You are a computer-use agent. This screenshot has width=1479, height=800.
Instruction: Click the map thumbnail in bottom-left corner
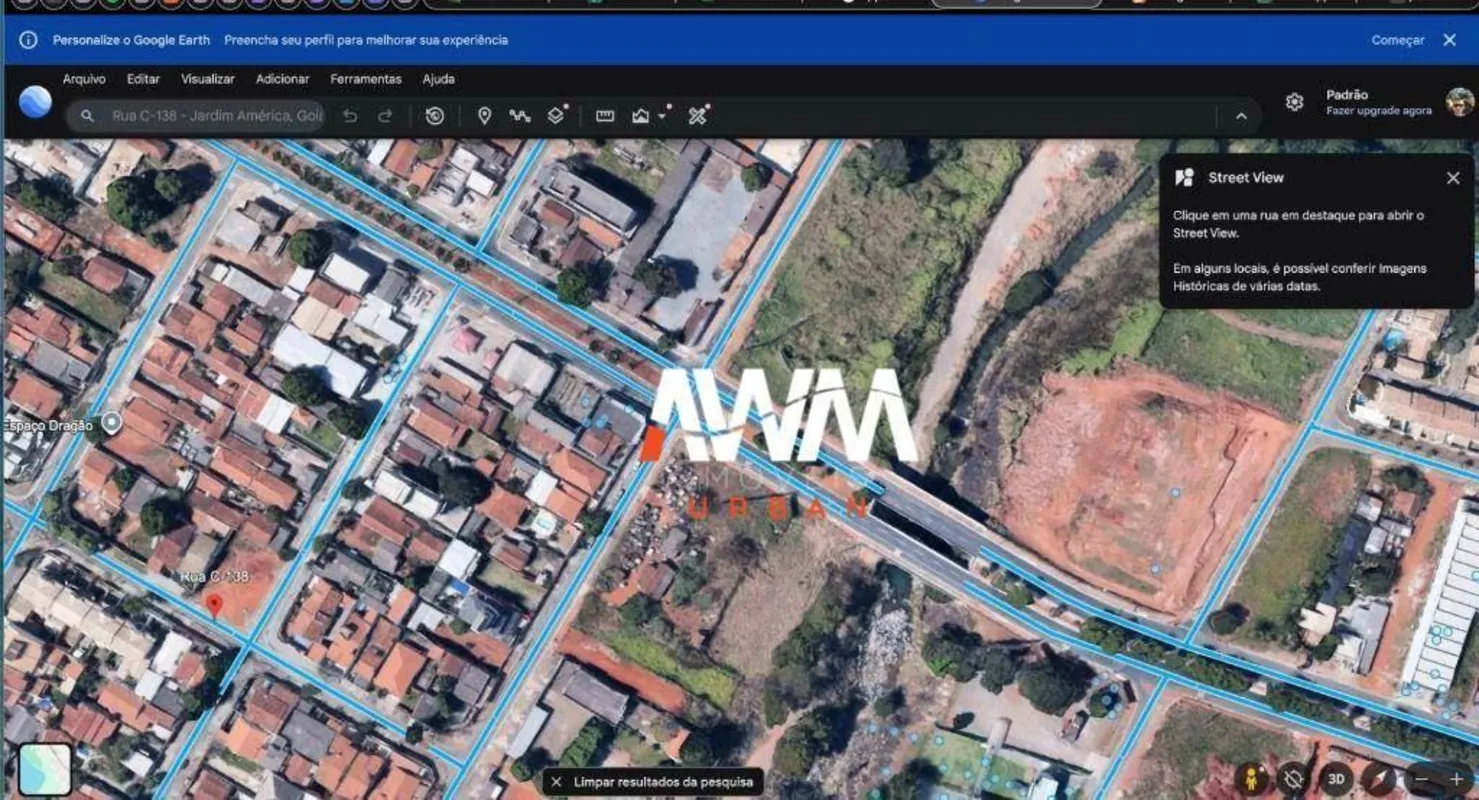[45, 769]
